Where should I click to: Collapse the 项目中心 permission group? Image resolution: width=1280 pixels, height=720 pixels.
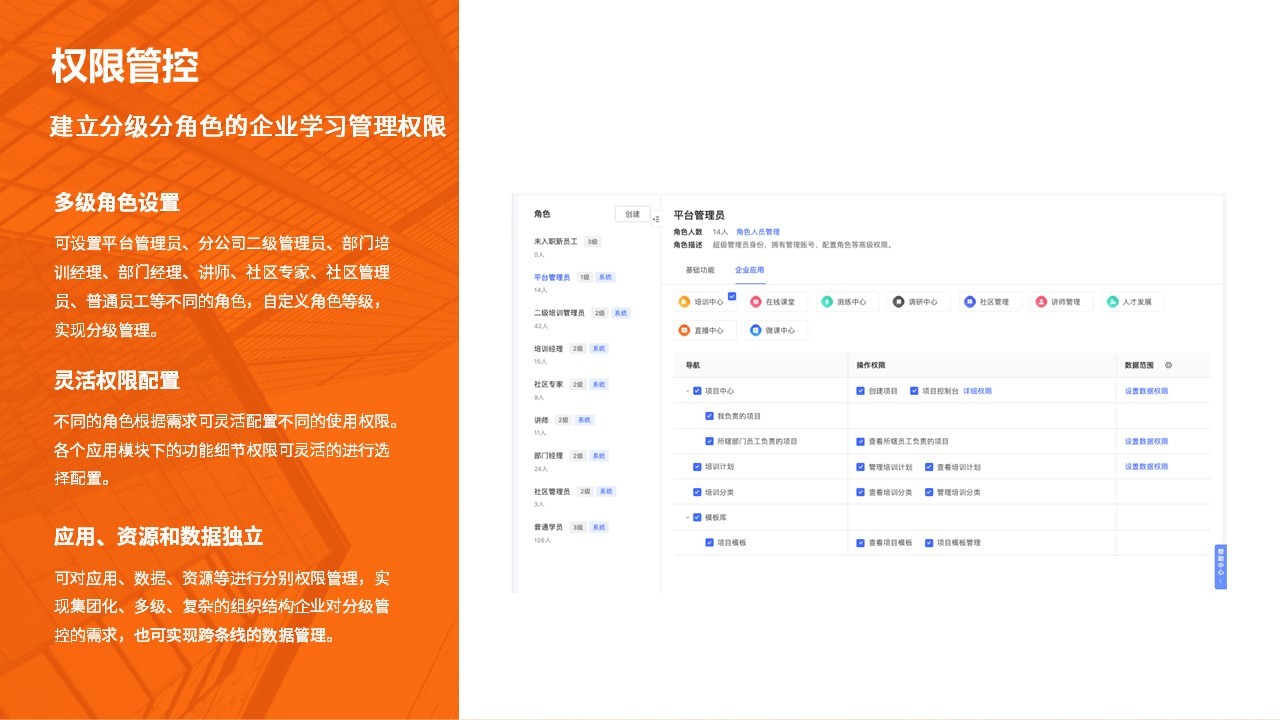(687, 391)
